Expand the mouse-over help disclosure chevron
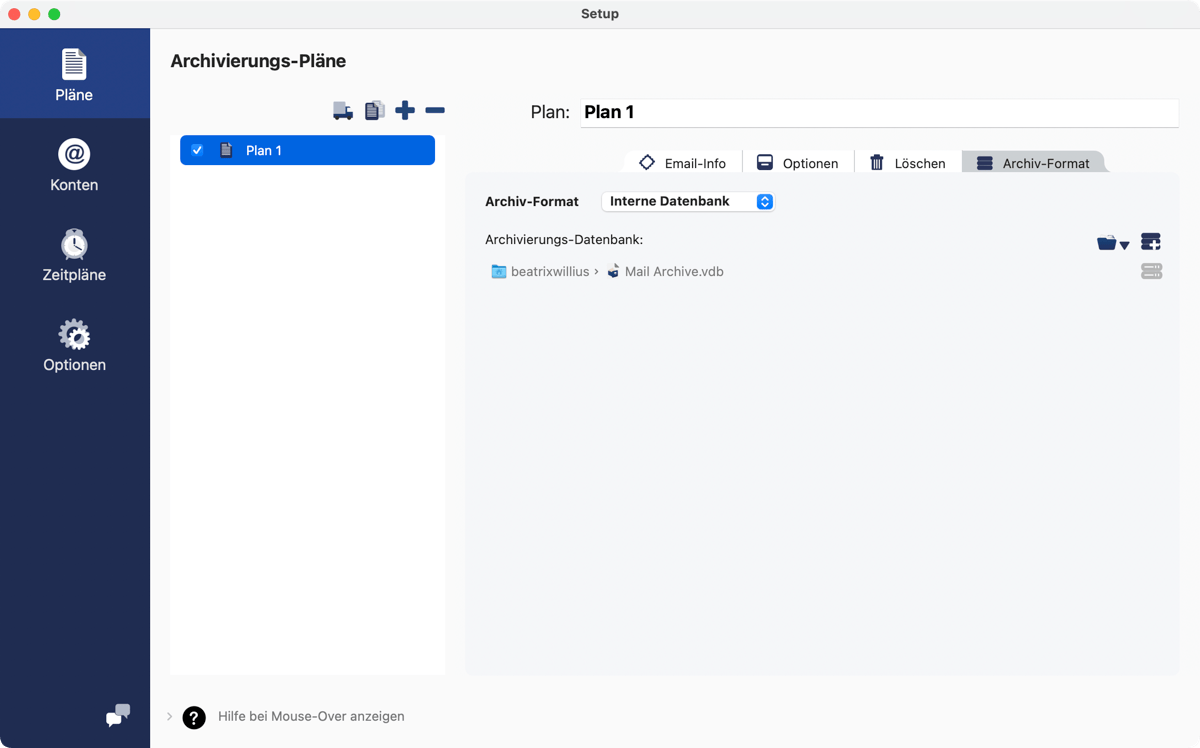This screenshot has height=748, width=1200. pyautogui.click(x=169, y=716)
